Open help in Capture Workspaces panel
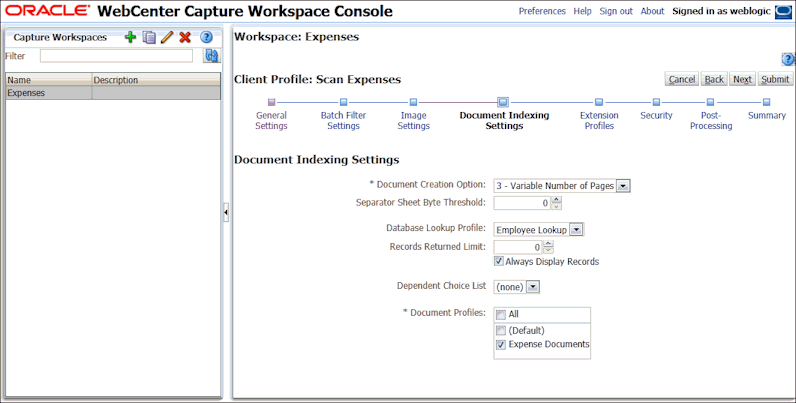Screen dimensions: 796x403 tap(206, 37)
